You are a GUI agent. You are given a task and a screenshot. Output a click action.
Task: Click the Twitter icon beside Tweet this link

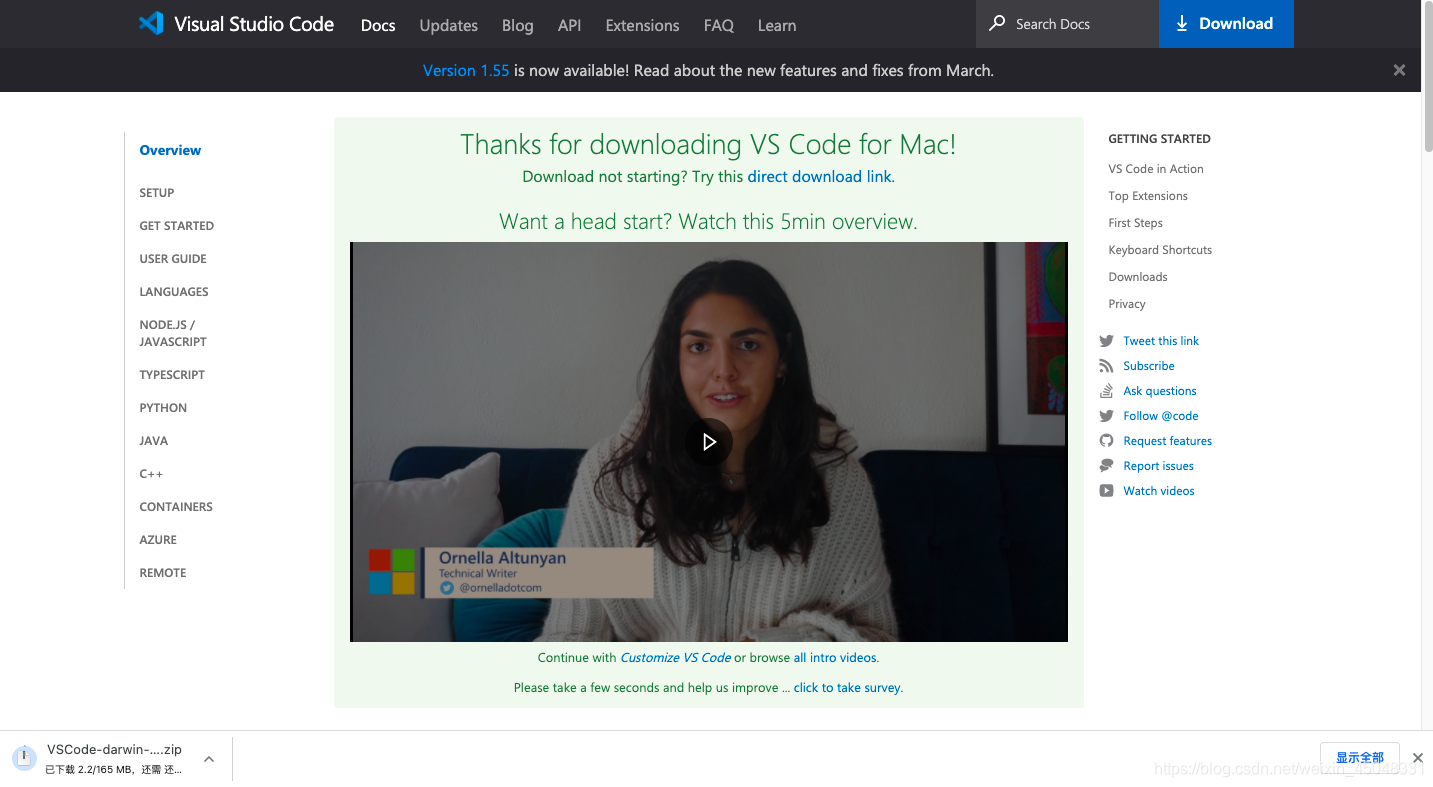coord(1106,341)
